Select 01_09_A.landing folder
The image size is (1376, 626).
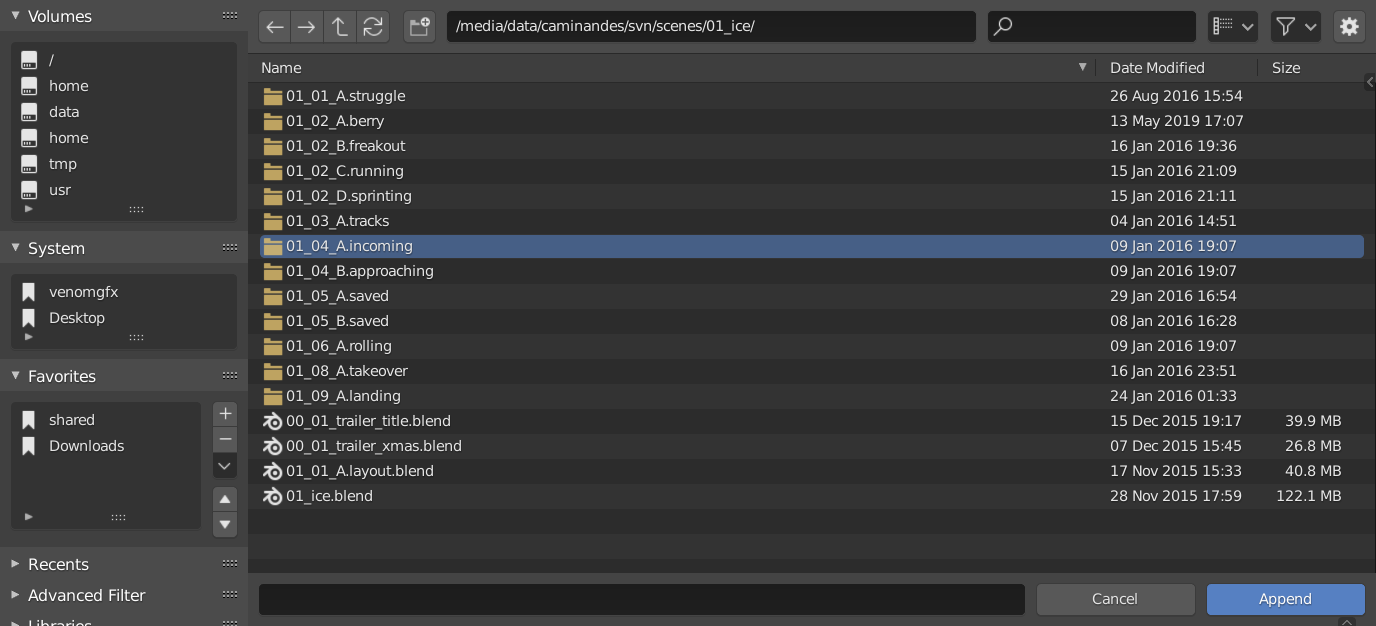tap(812, 396)
